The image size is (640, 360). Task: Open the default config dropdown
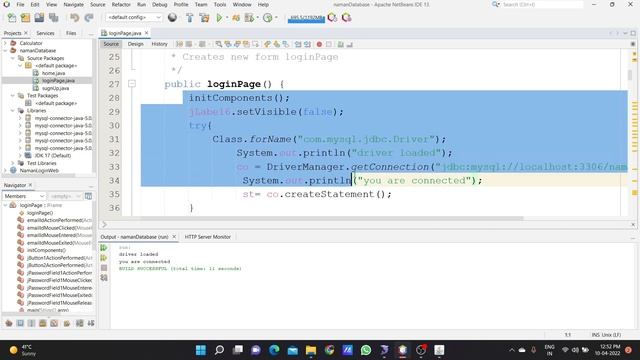tap(134, 18)
